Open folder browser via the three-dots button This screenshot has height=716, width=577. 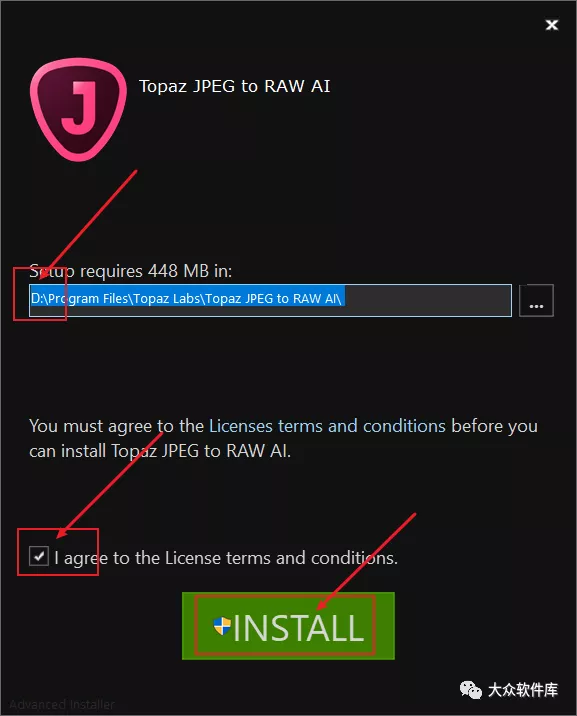coord(536,300)
